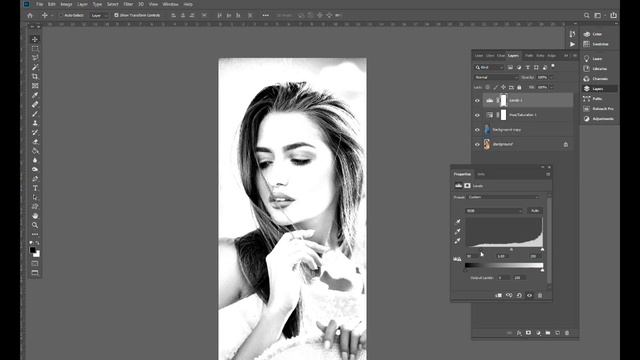Click the Share icon at top right
Image resolution: width=640 pixels, height=360 pixels.
point(613,15)
